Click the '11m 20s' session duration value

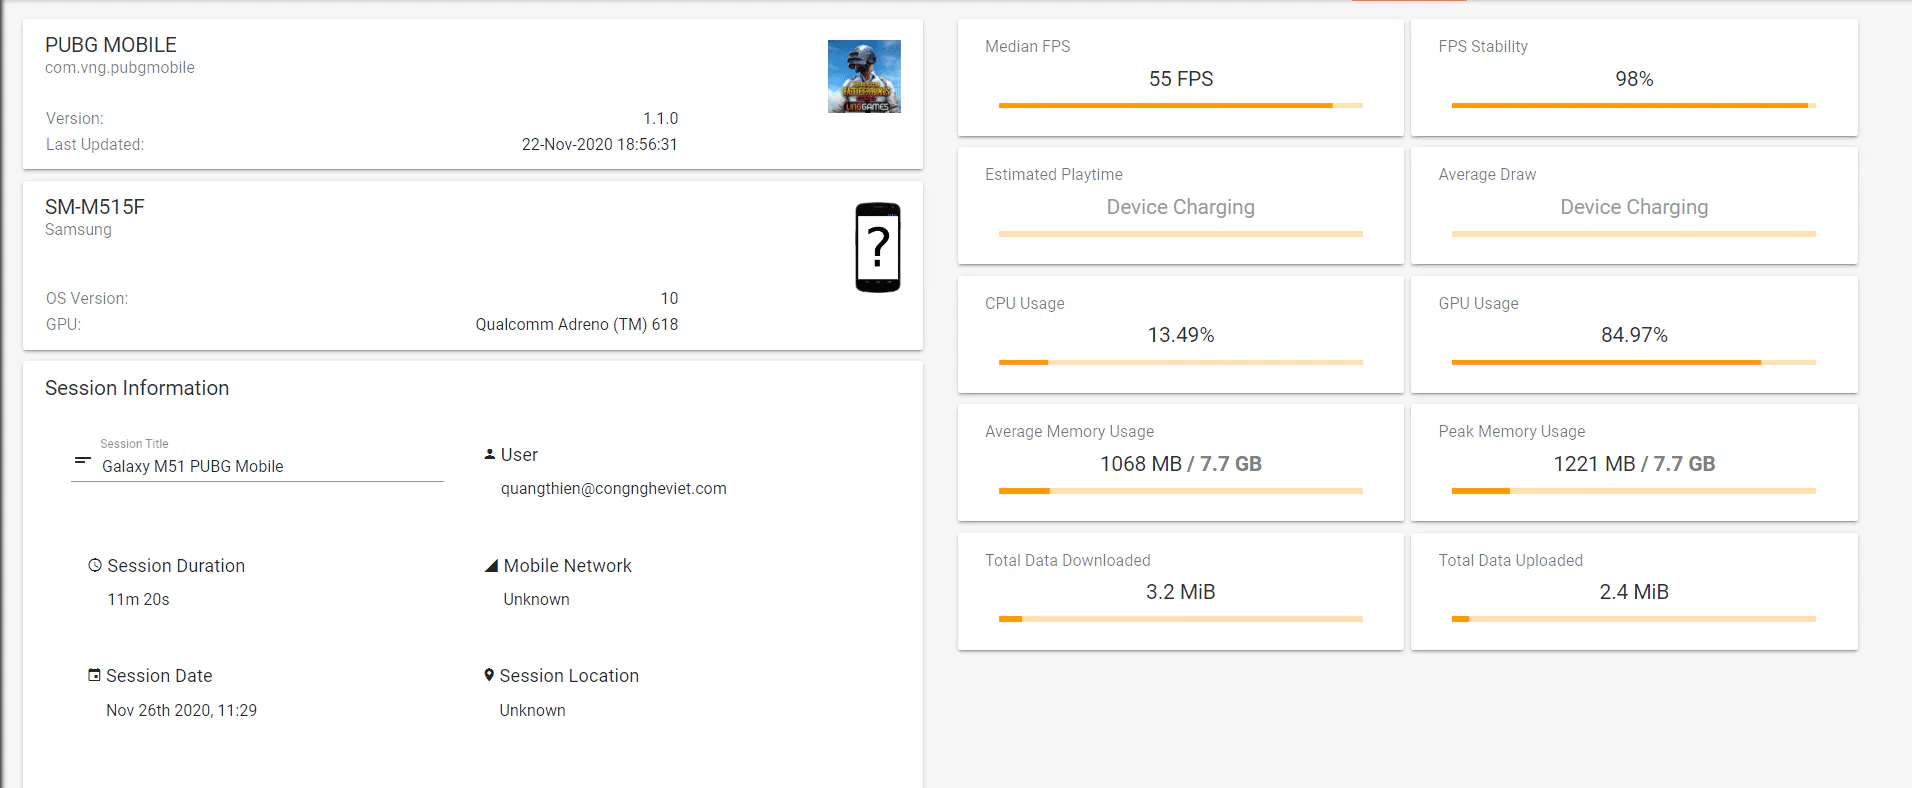coord(139,600)
